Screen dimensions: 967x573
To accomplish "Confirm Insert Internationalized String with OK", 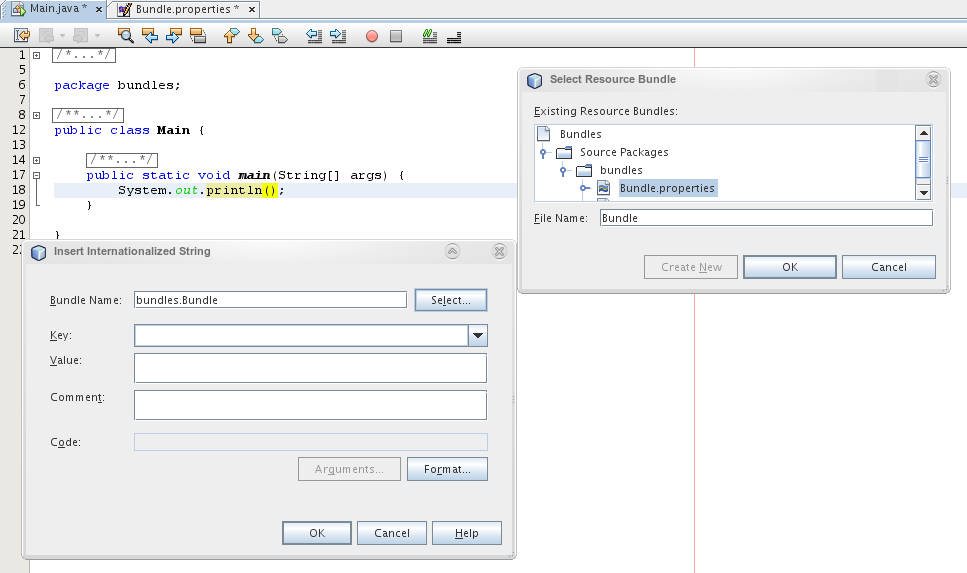I will 317,533.
